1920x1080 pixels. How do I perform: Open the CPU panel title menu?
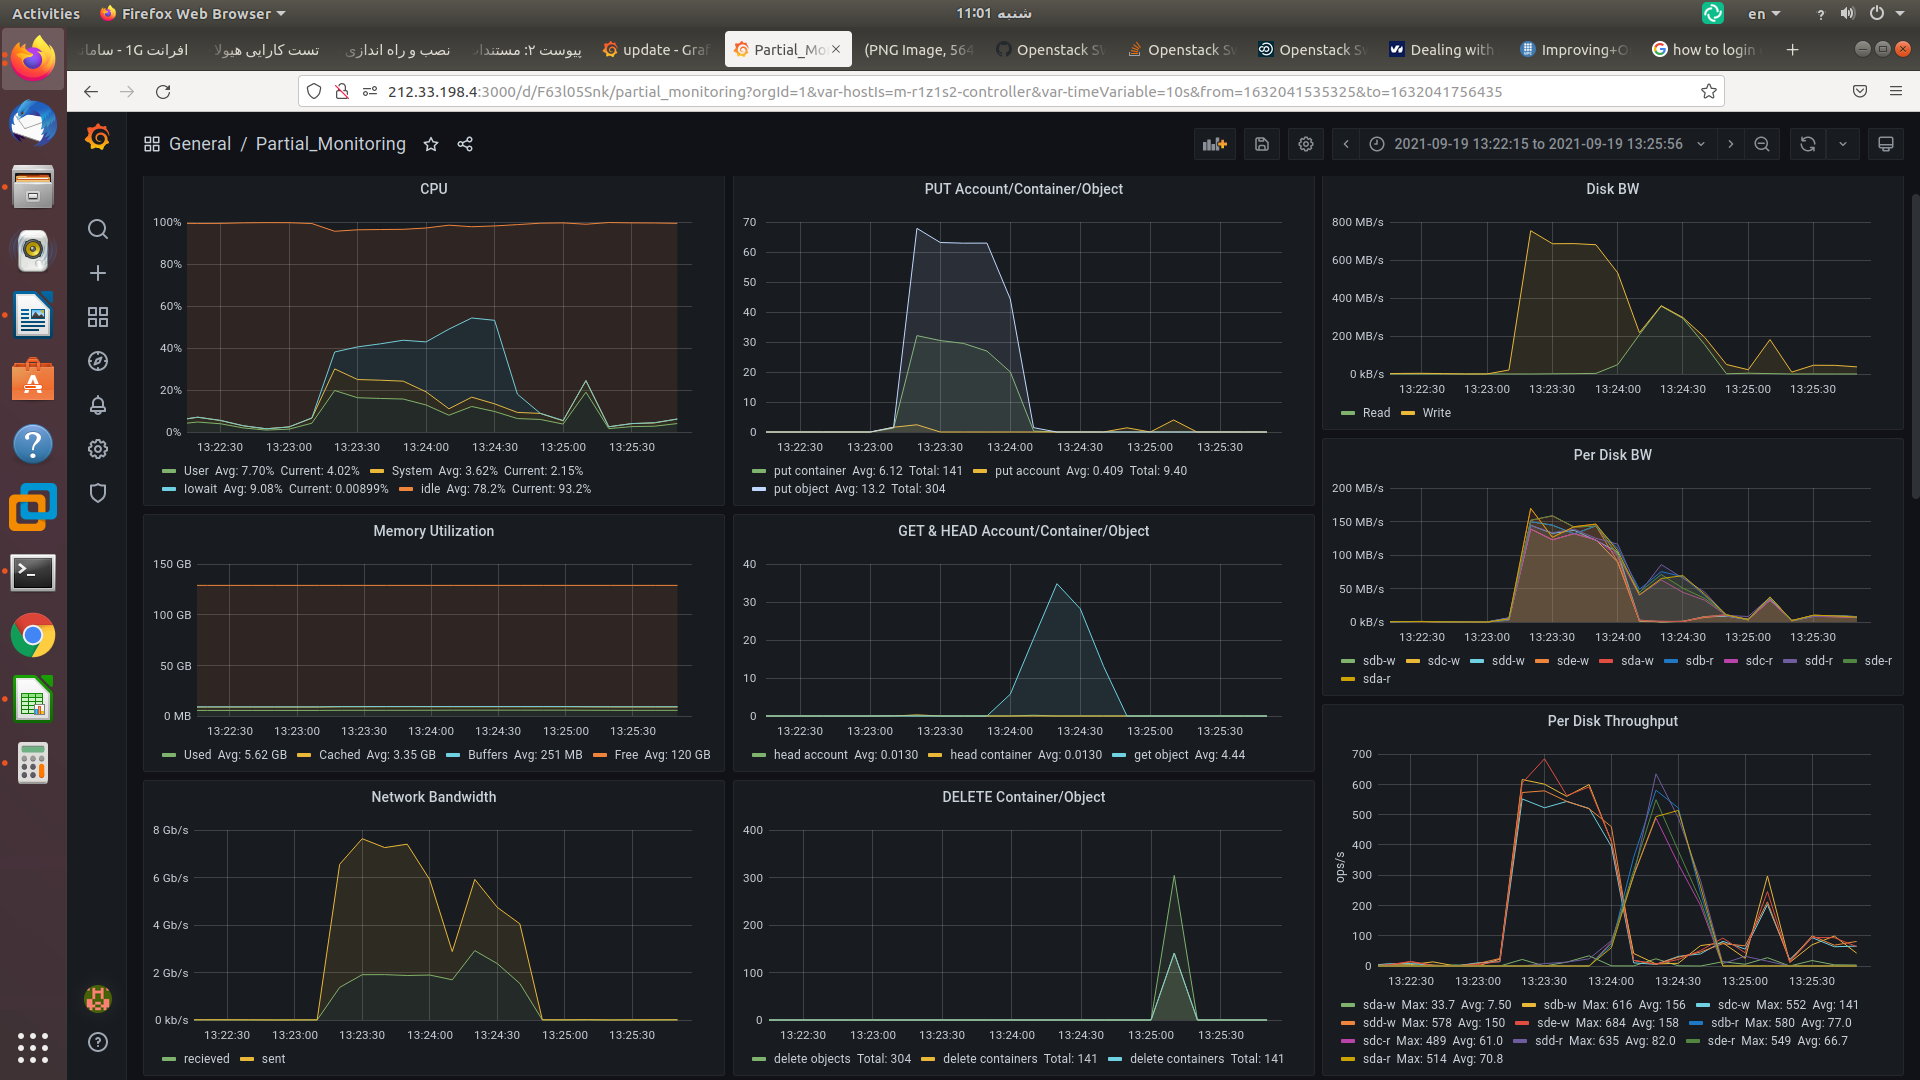click(433, 189)
